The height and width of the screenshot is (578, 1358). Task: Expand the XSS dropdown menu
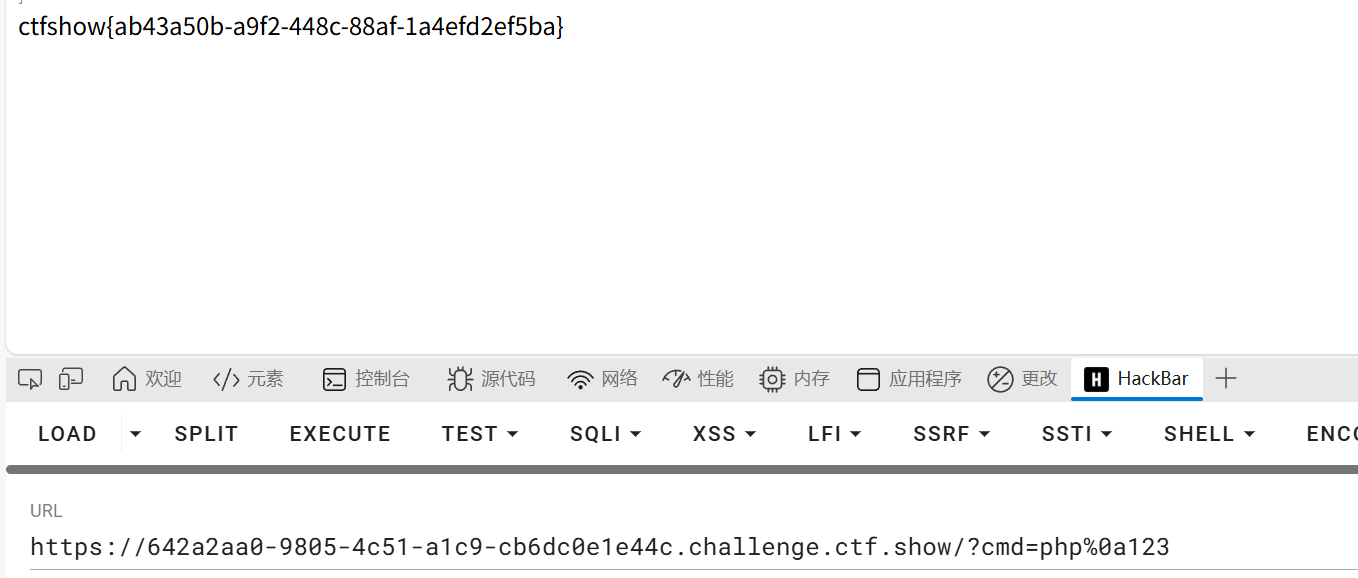[x=725, y=434]
